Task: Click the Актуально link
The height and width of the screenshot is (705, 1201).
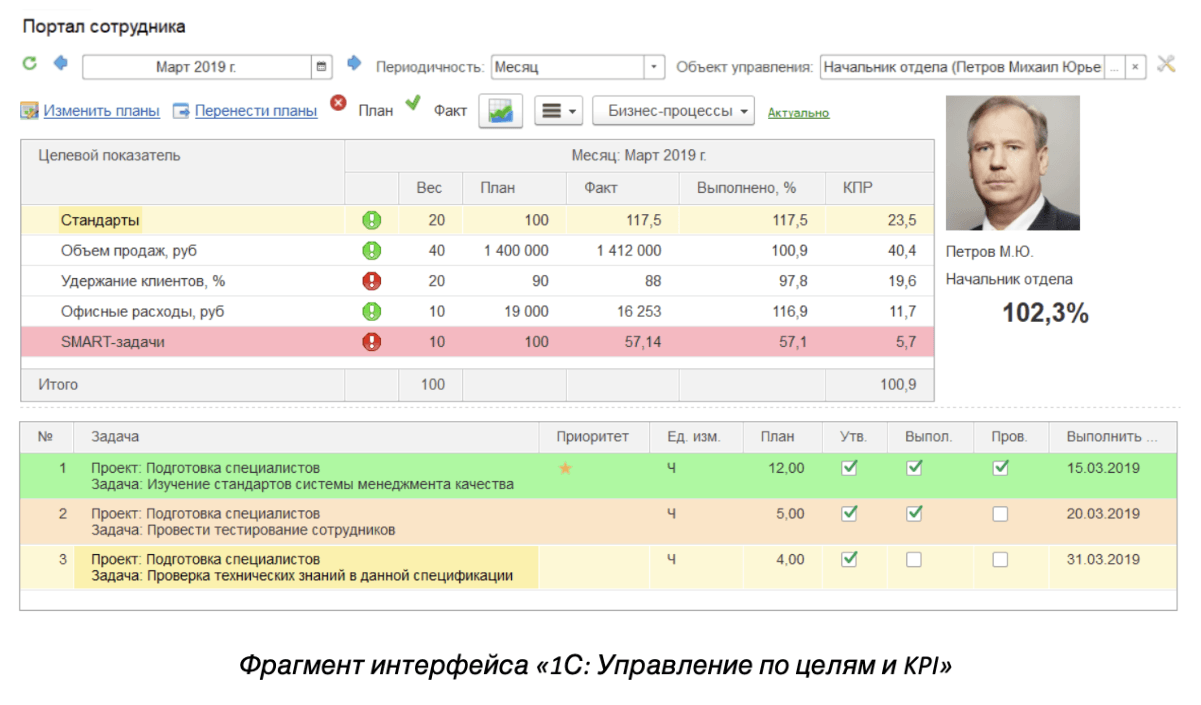Action: [798, 113]
